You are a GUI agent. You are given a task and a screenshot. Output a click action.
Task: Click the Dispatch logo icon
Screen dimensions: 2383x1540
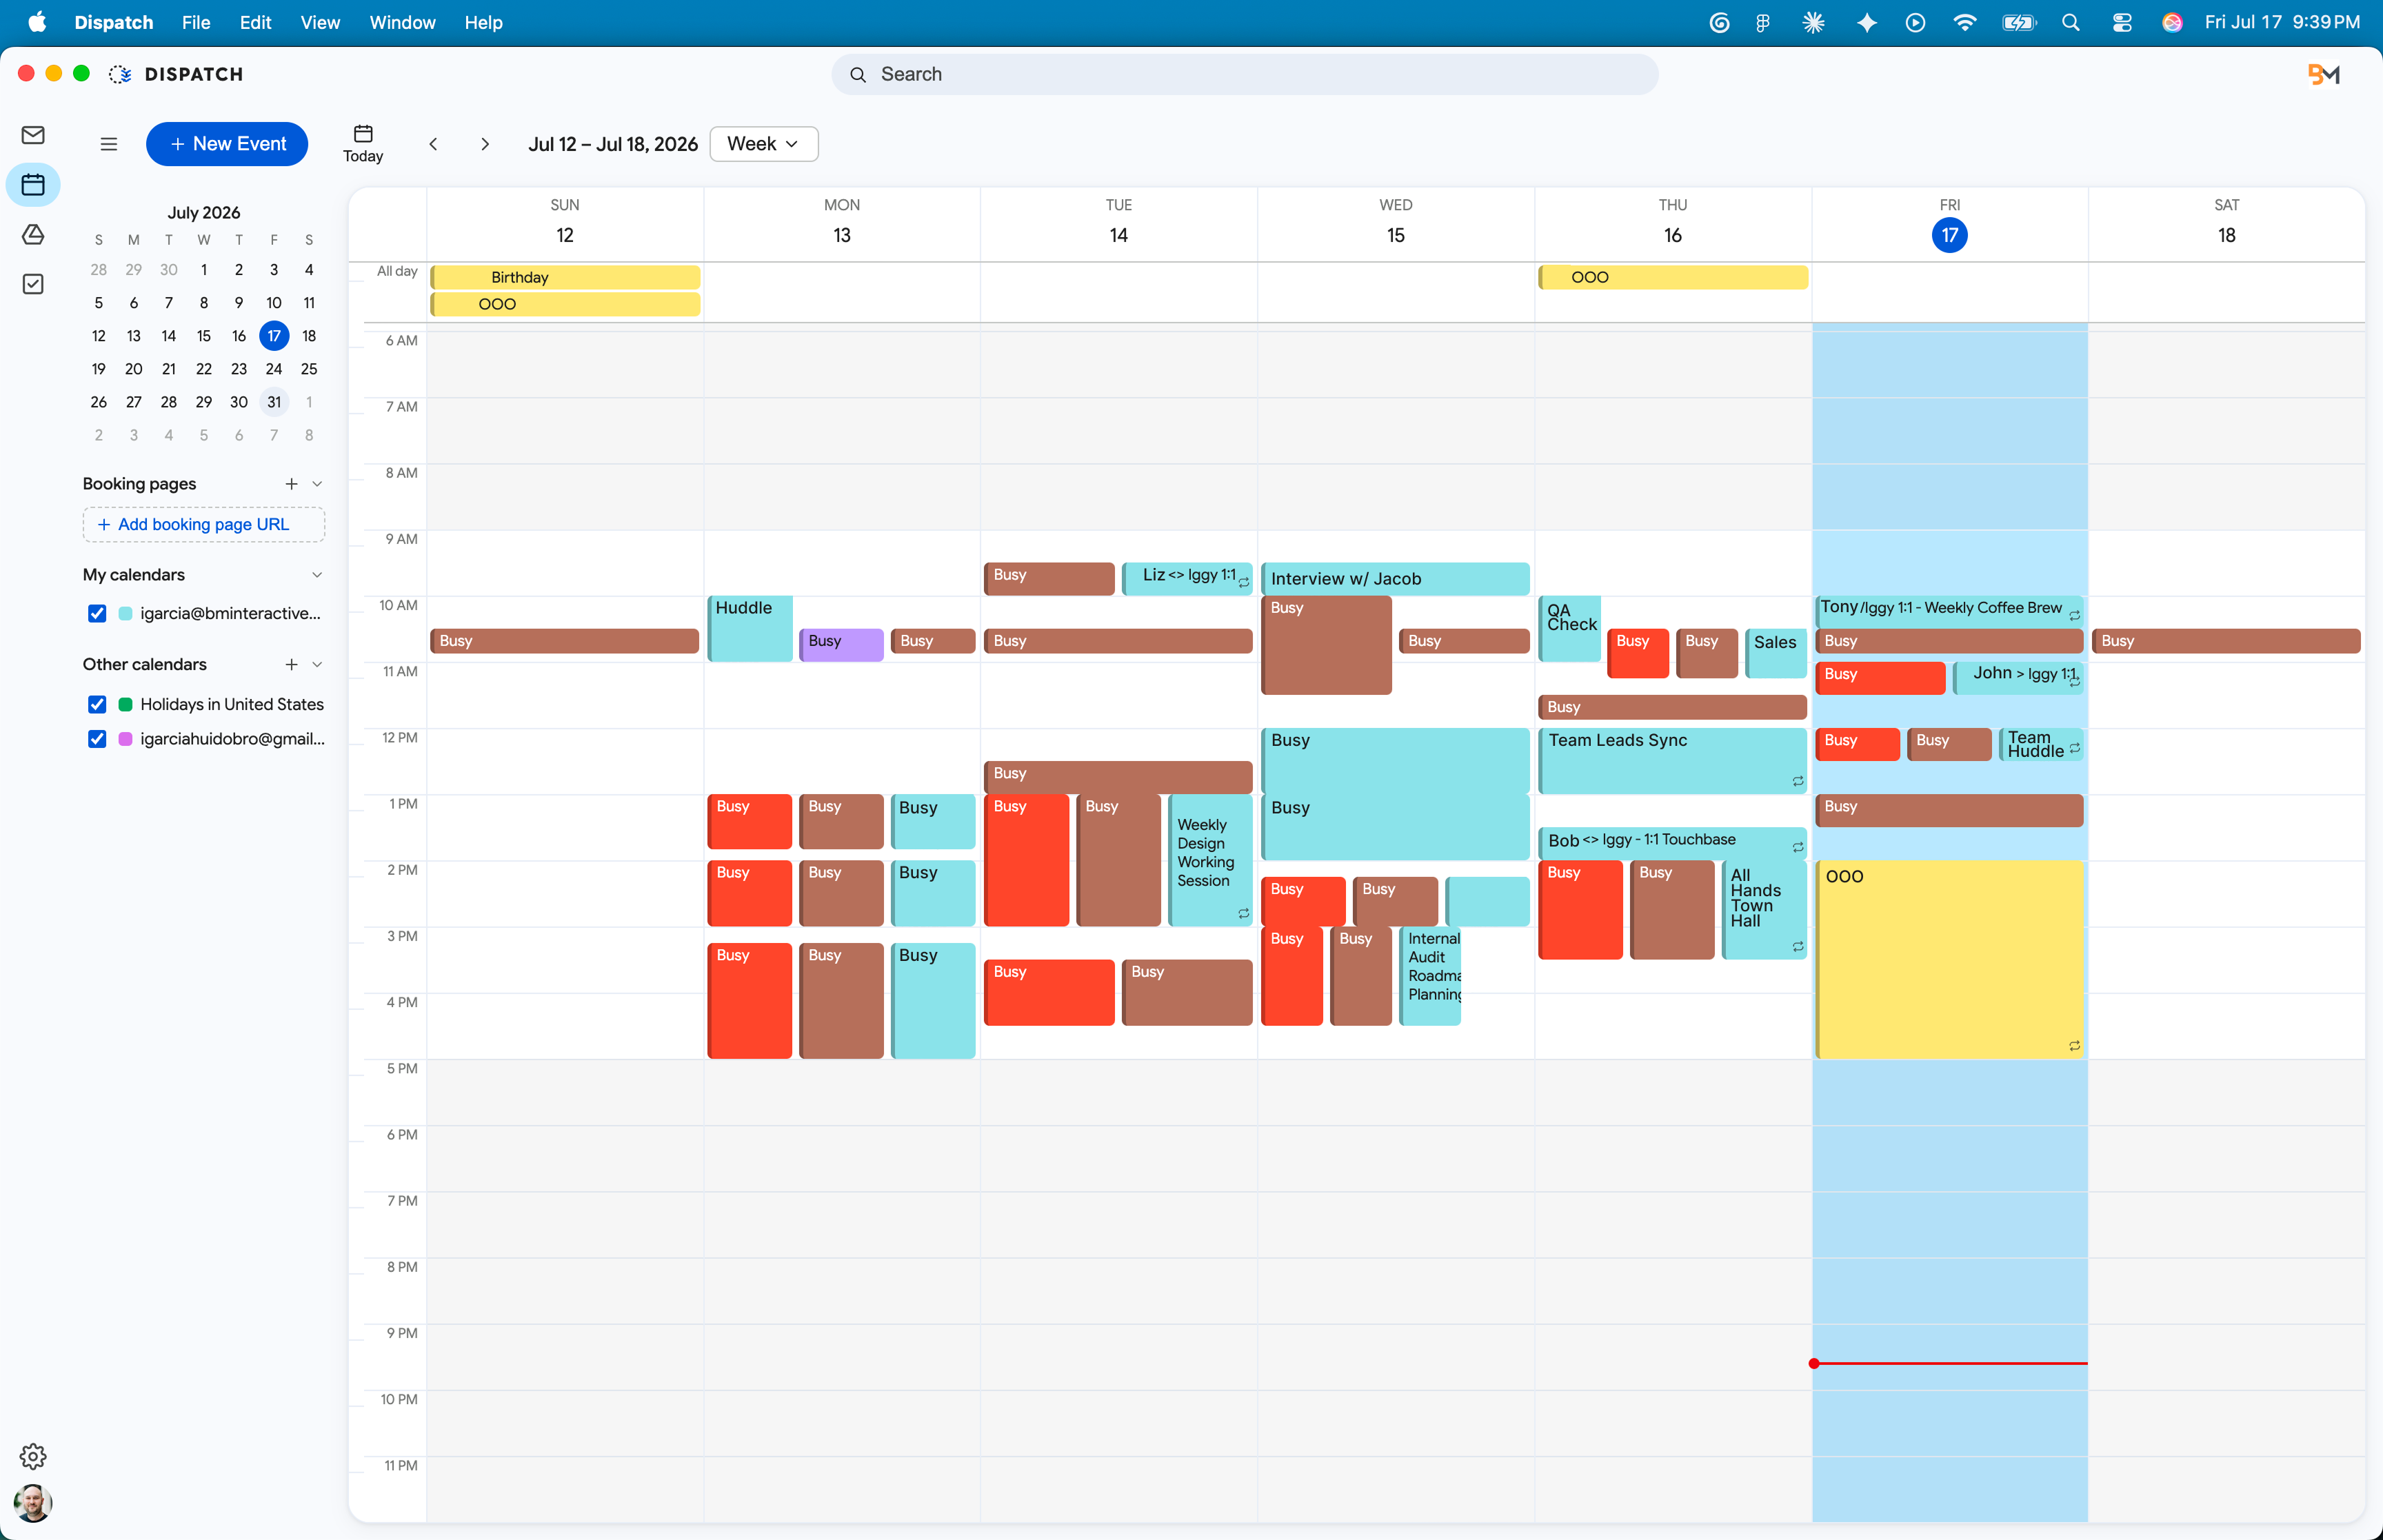pyautogui.click(x=120, y=74)
